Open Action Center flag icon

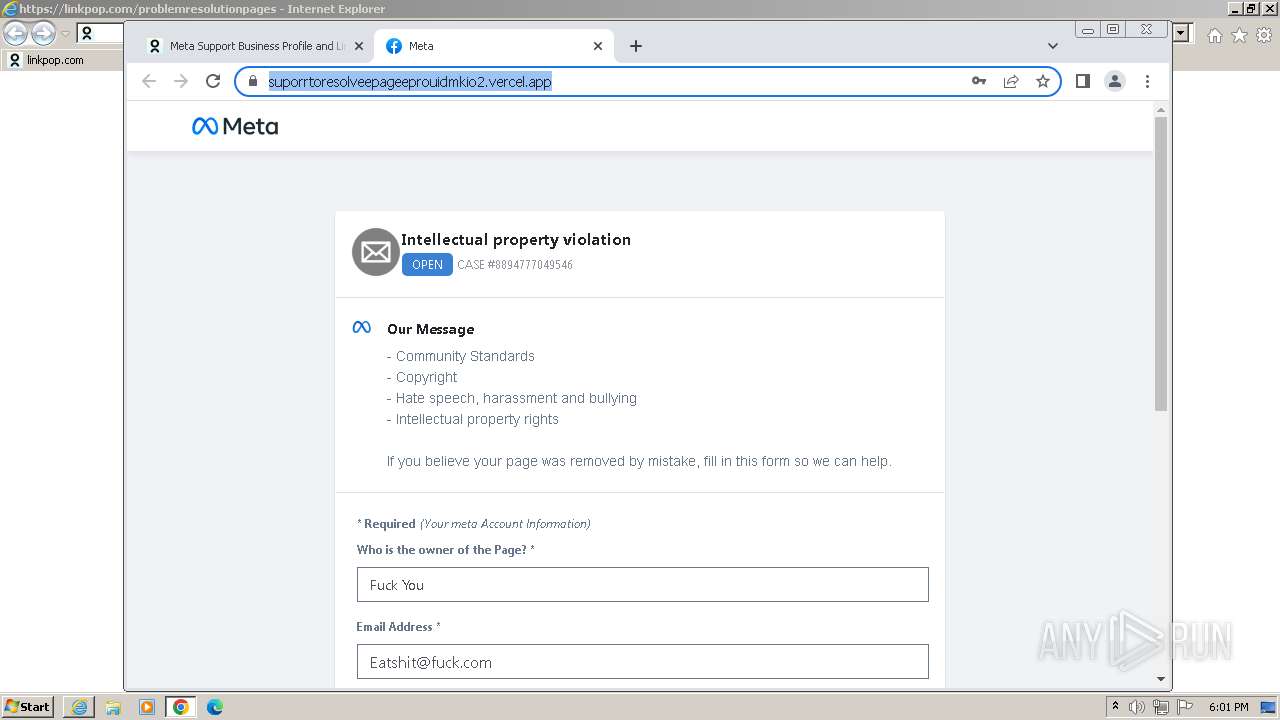(x=1184, y=707)
